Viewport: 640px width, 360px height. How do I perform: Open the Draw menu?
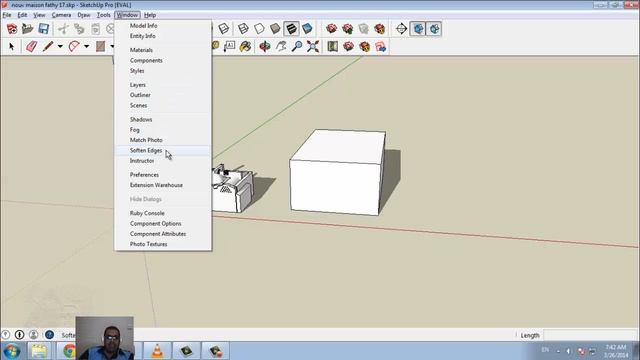click(84, 15)
